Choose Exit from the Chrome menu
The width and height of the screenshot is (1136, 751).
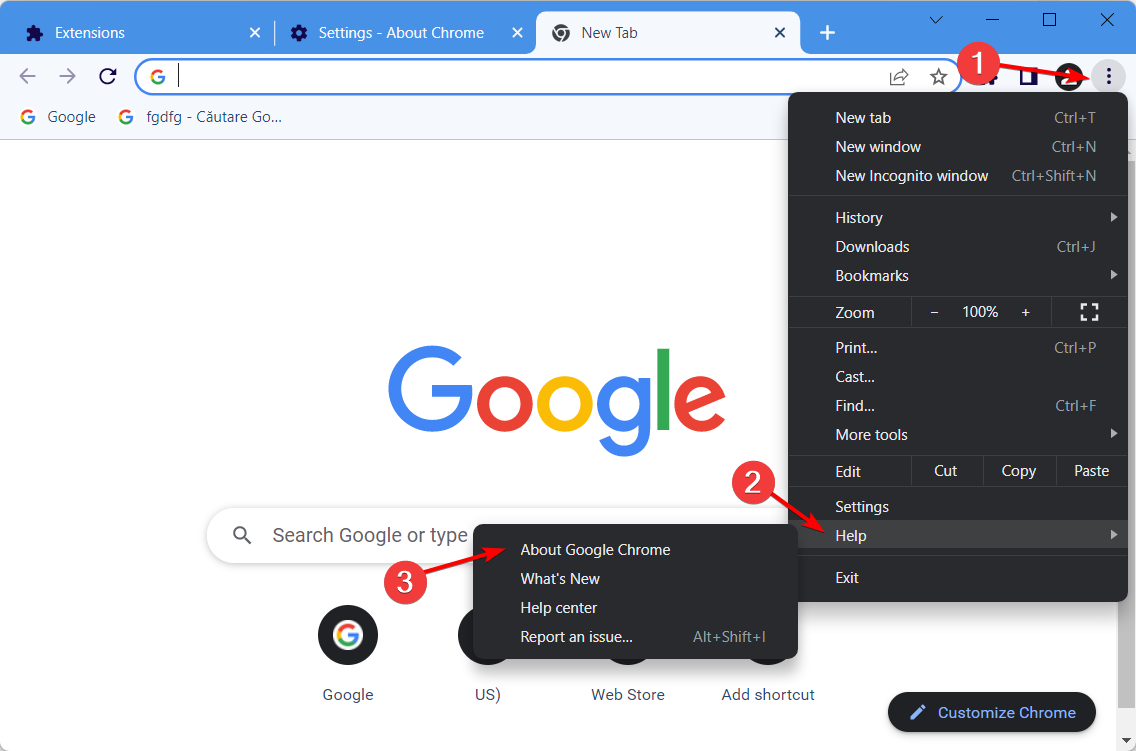[x=957, y=578]
